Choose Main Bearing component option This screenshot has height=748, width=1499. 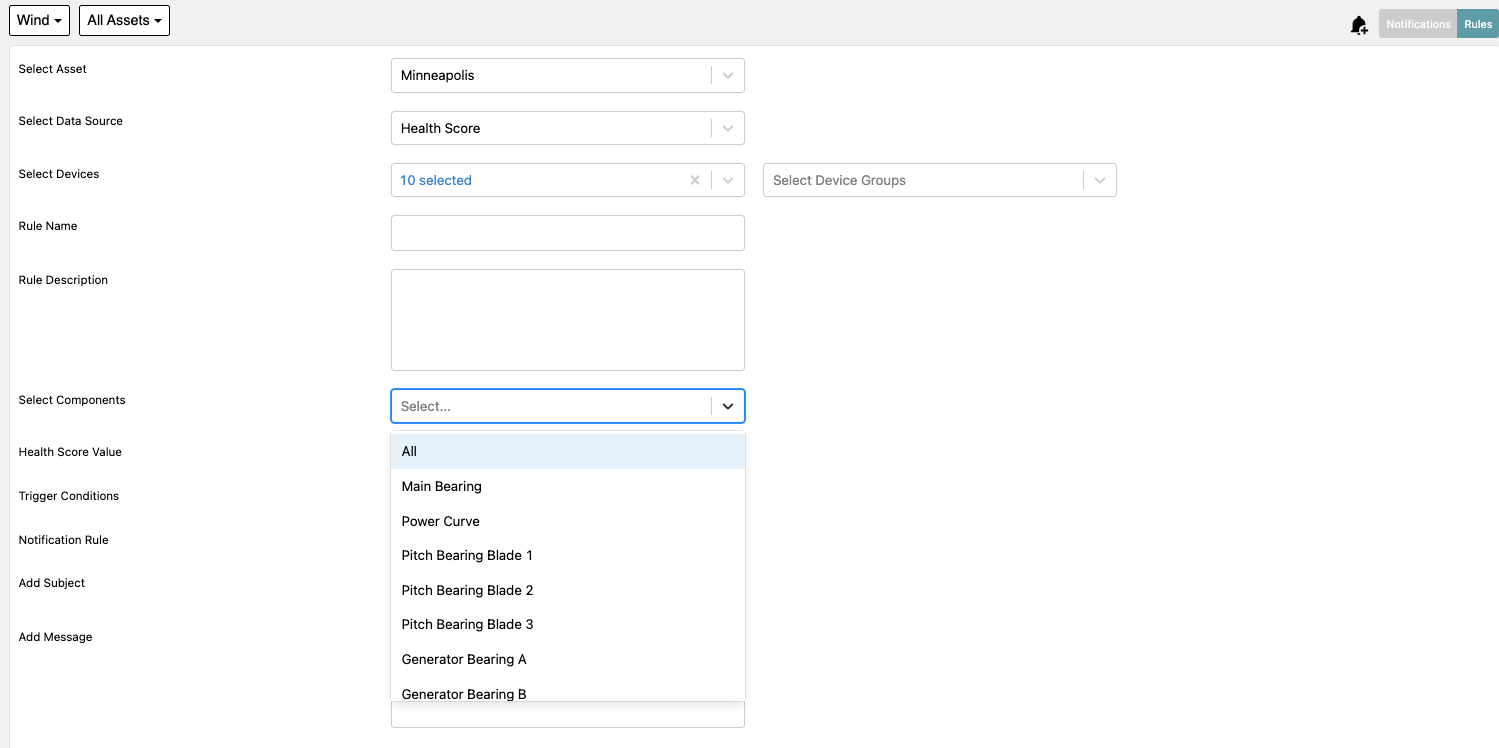click(x=568, y=486)
